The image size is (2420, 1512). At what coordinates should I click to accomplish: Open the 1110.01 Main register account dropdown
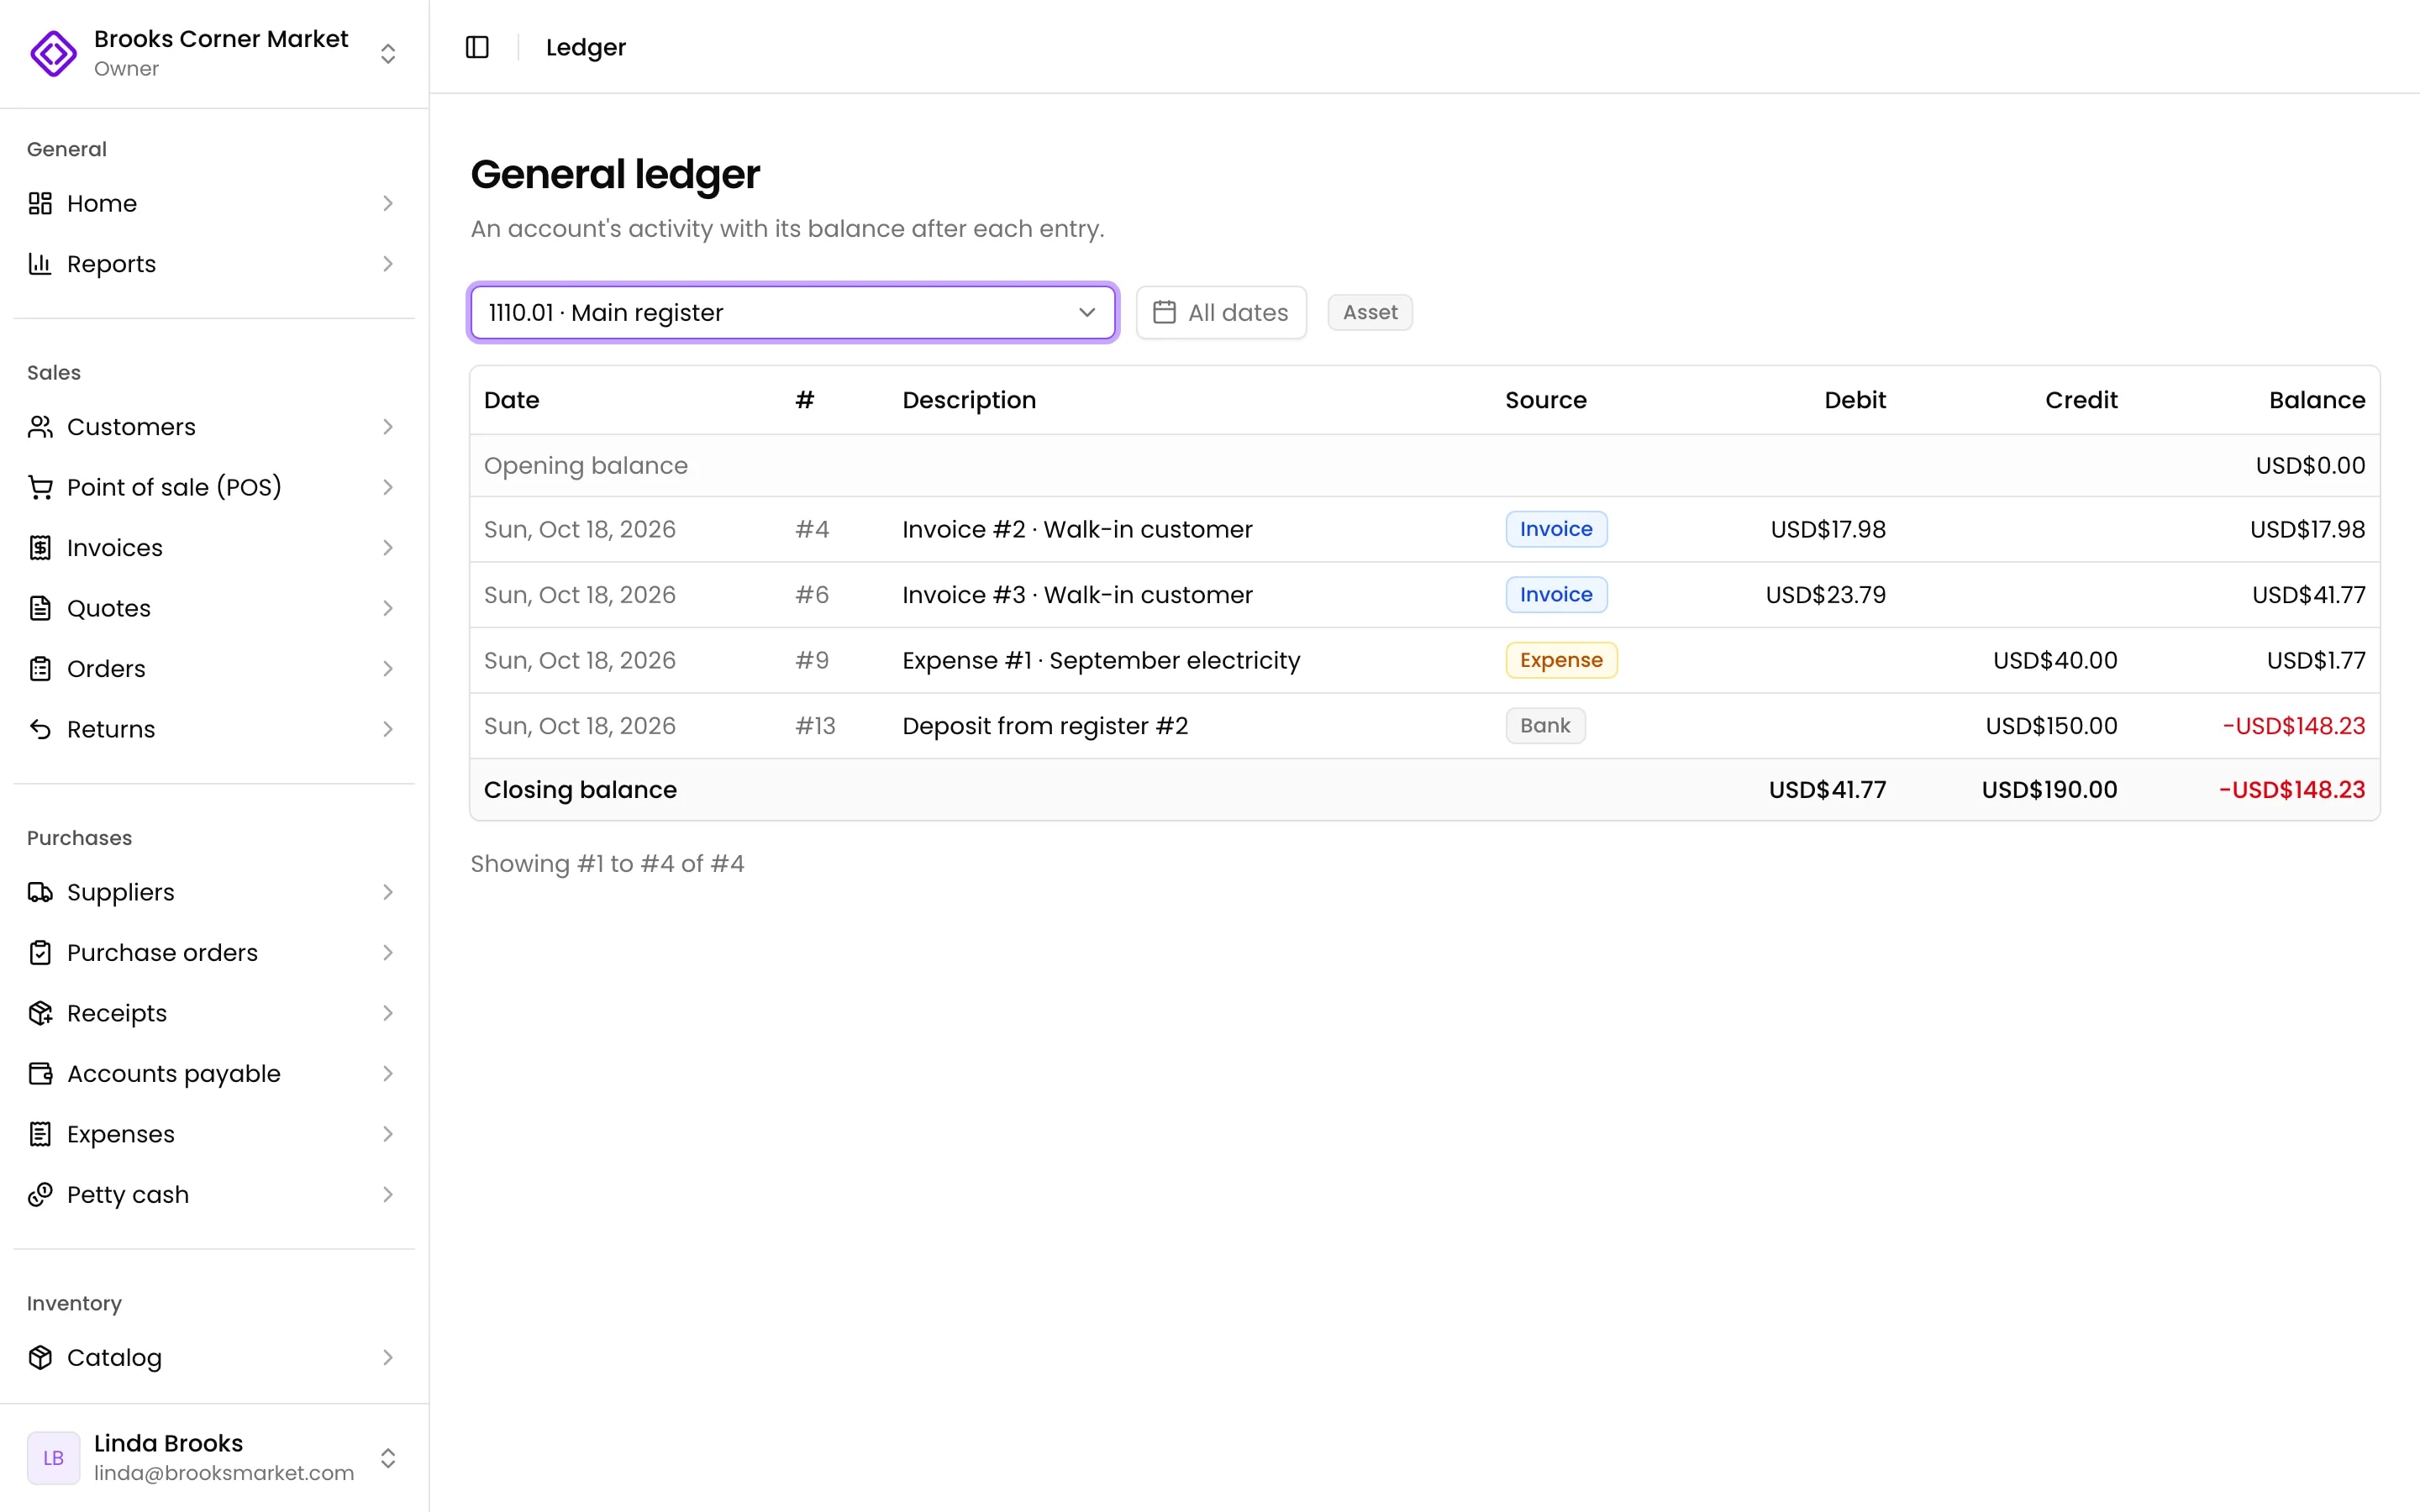(793, 312)
